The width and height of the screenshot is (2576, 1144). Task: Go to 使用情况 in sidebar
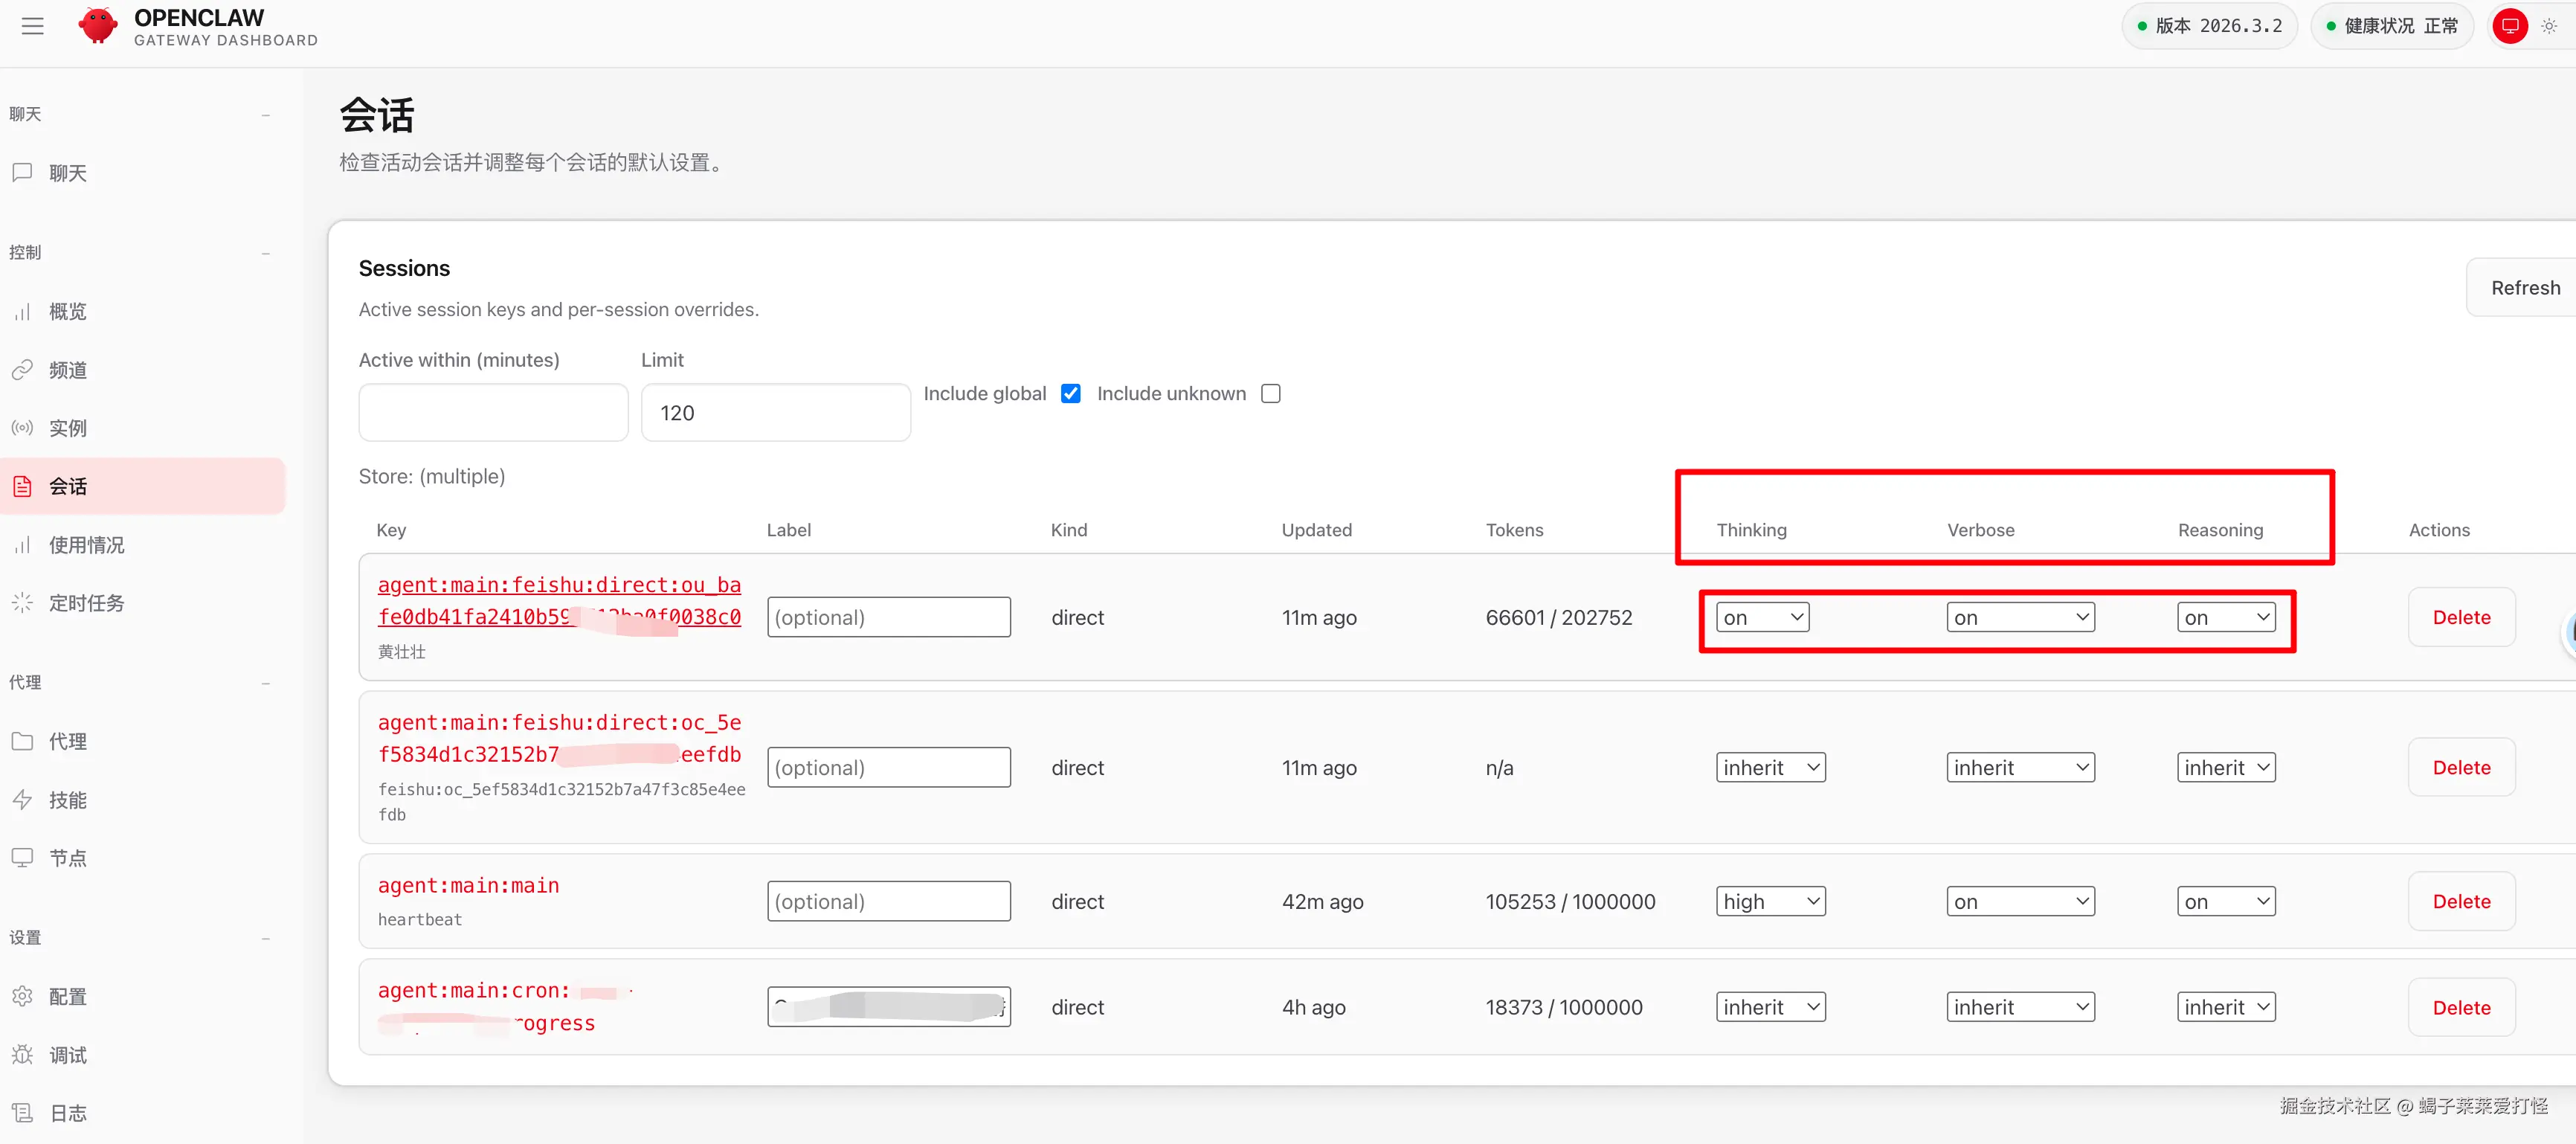click(87, 545)
